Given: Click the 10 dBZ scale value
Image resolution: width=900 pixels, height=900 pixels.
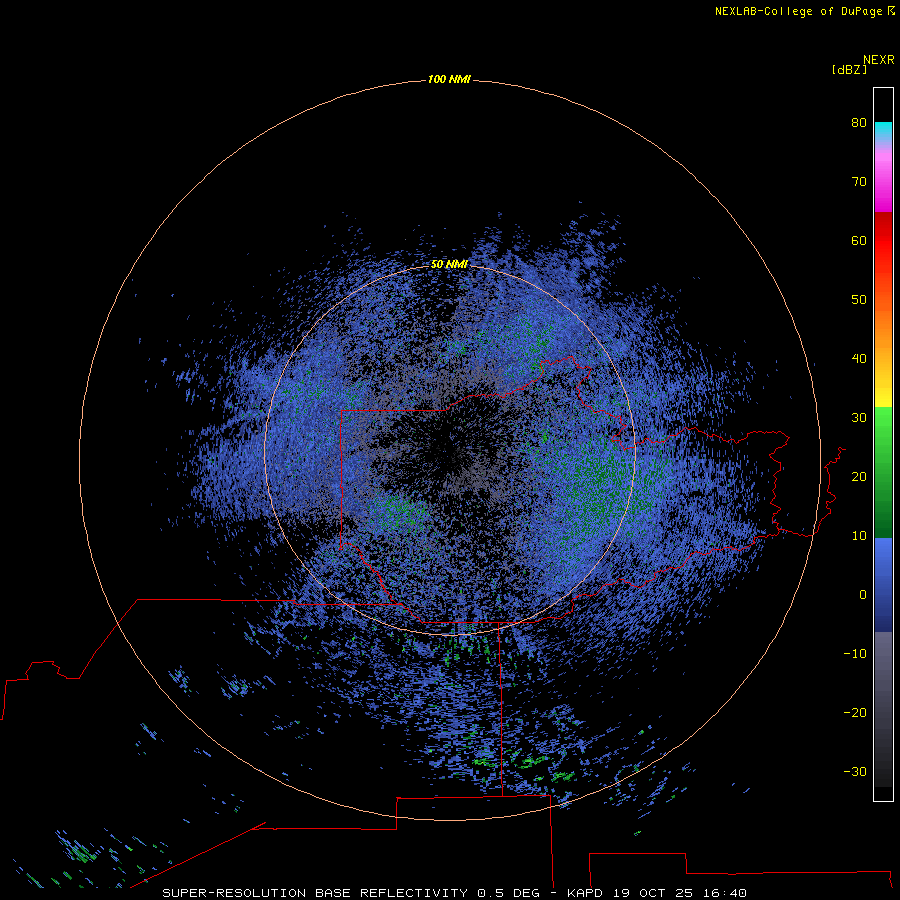Looking at the screenshot, I should 859,536.
